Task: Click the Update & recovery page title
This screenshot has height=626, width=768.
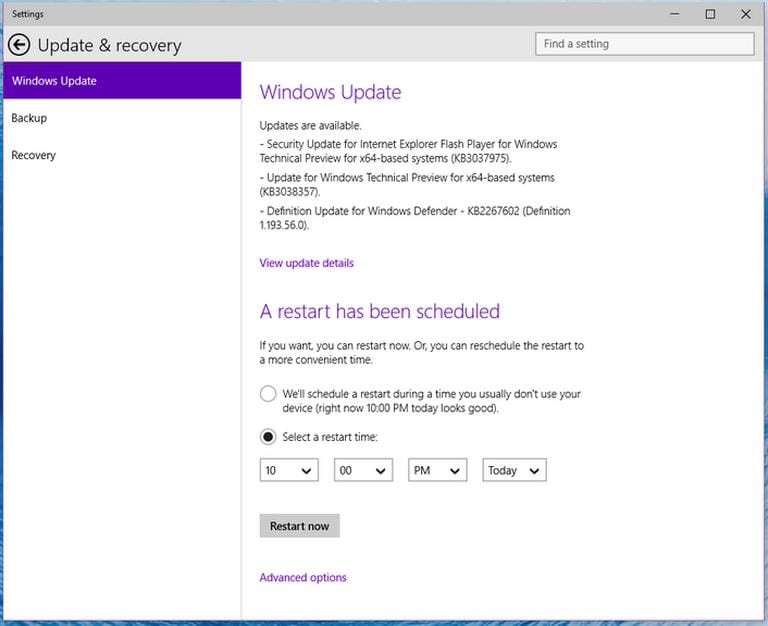Action: (x=110, y=46)
